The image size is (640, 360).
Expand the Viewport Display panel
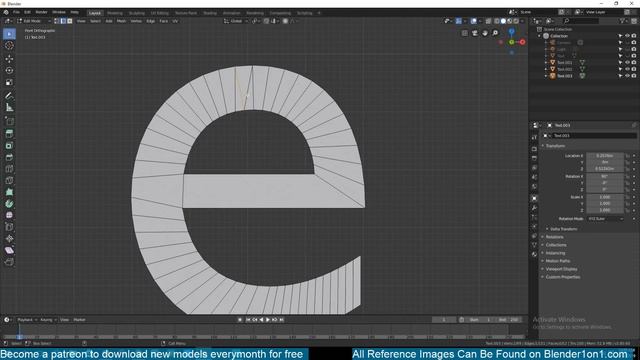pos(561,269)
